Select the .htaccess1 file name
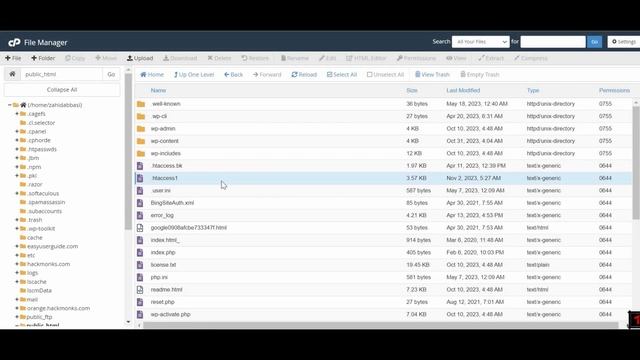640x360 pixels. [164, 178]
